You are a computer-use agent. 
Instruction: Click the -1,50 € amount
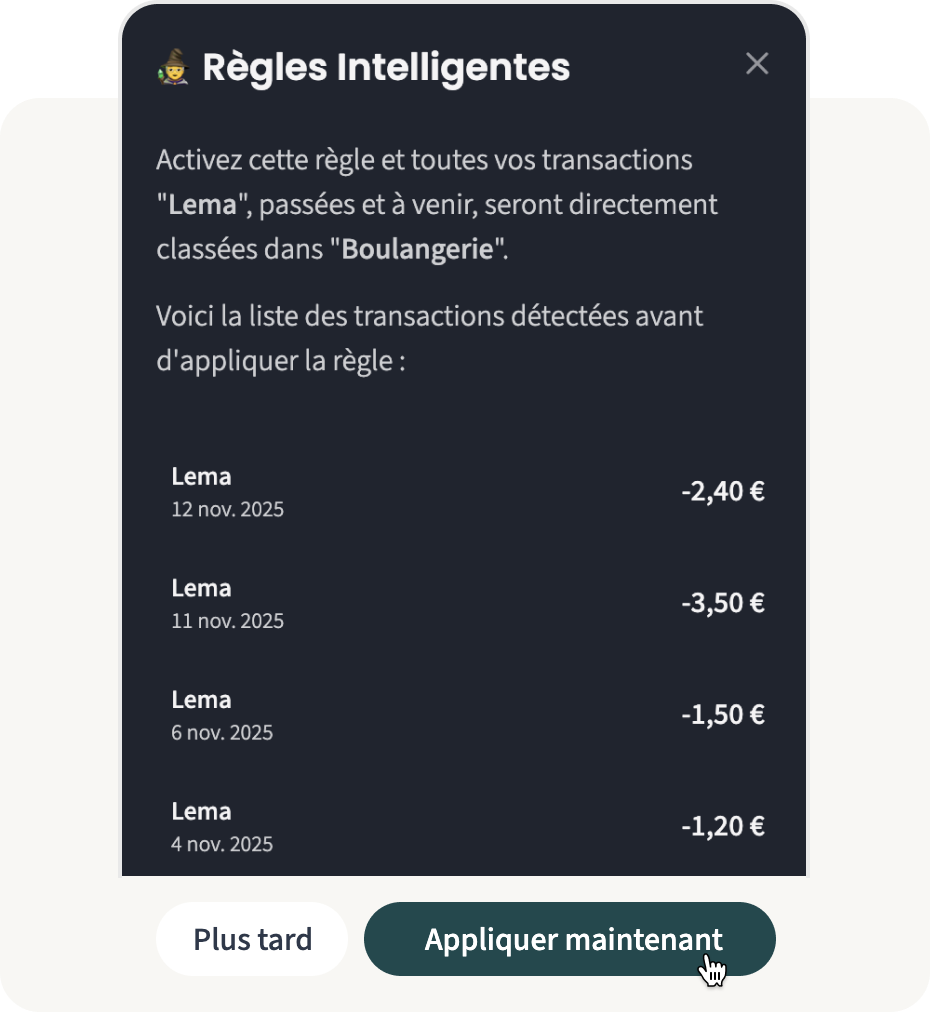722,715
